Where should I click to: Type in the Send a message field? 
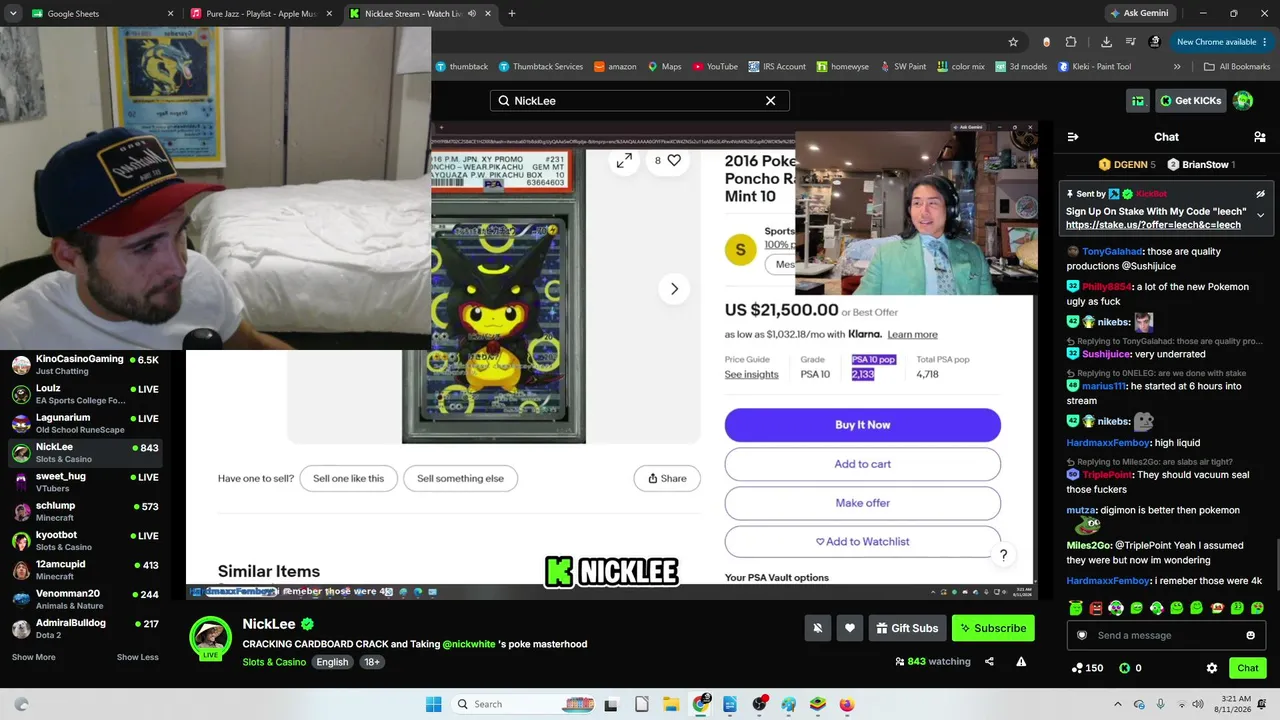coord(1166,635)
